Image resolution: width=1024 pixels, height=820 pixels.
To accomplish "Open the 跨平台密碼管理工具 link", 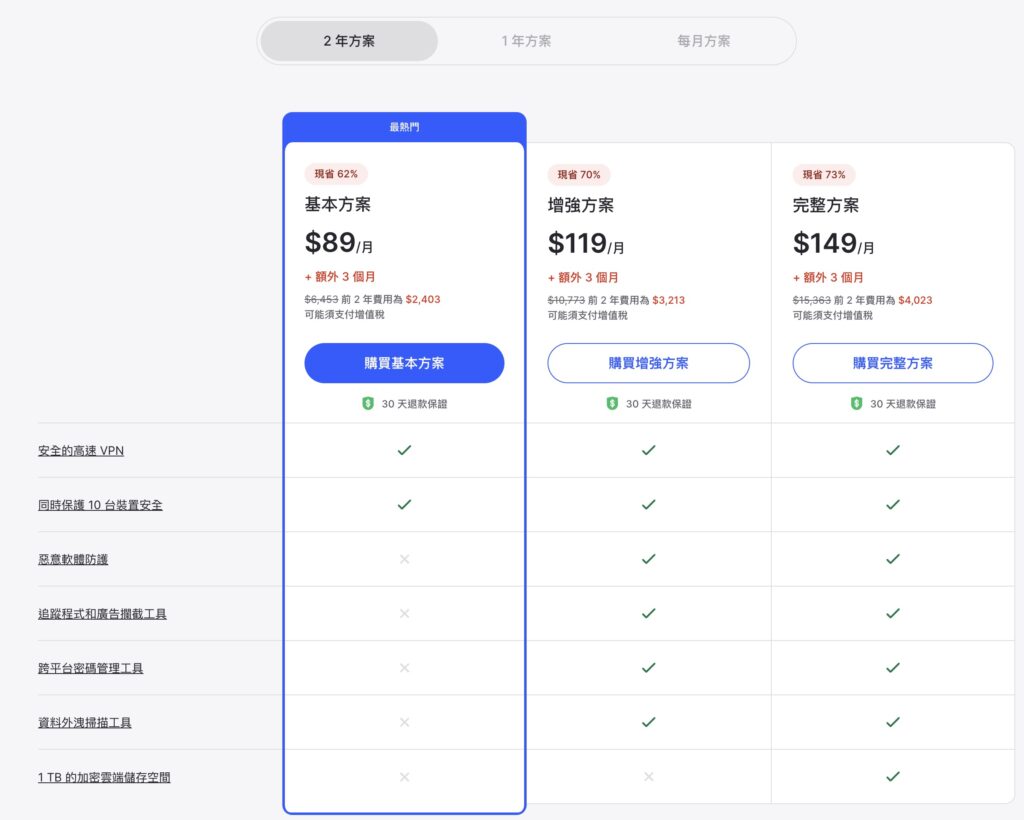I will point(90,668).
